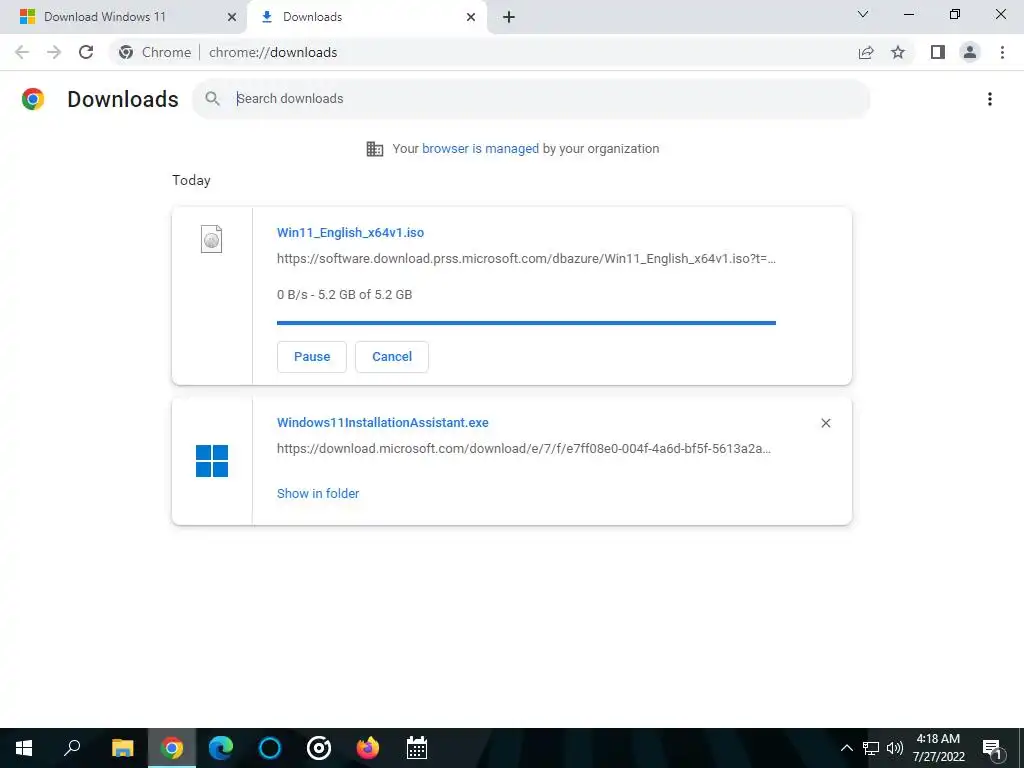The width and height of the screenshot is (1024, 768).
Task: Click the ISO download progress bar
Action: pyautogui.click(x=526, y=323)
